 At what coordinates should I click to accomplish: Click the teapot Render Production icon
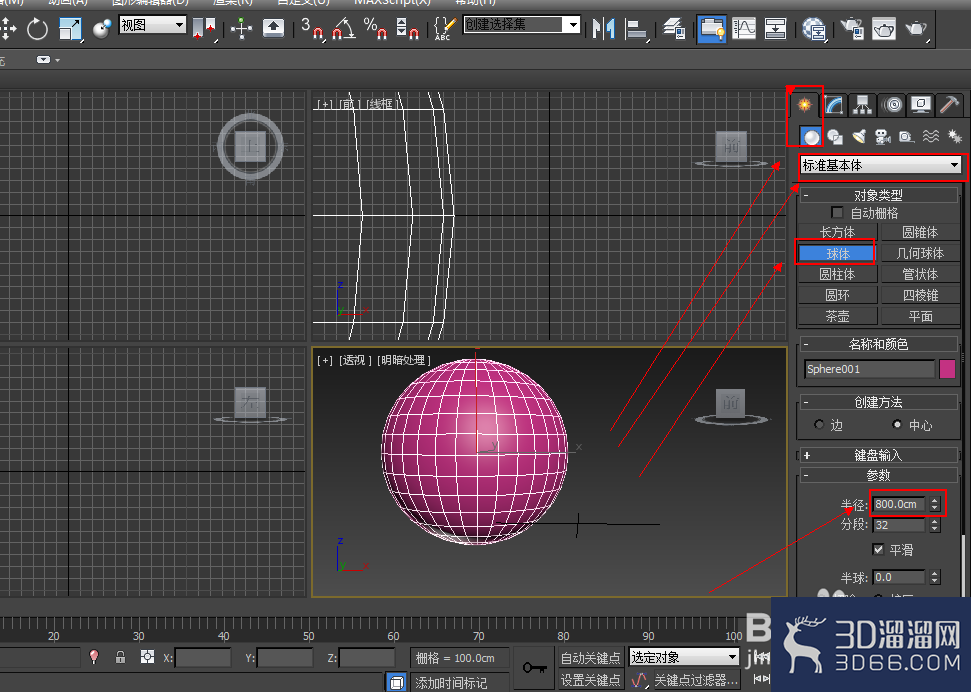pos(916,29)
